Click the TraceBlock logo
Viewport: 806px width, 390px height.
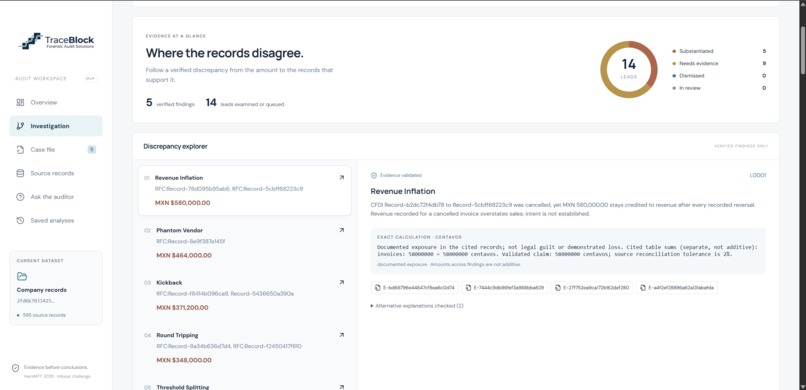56,41
